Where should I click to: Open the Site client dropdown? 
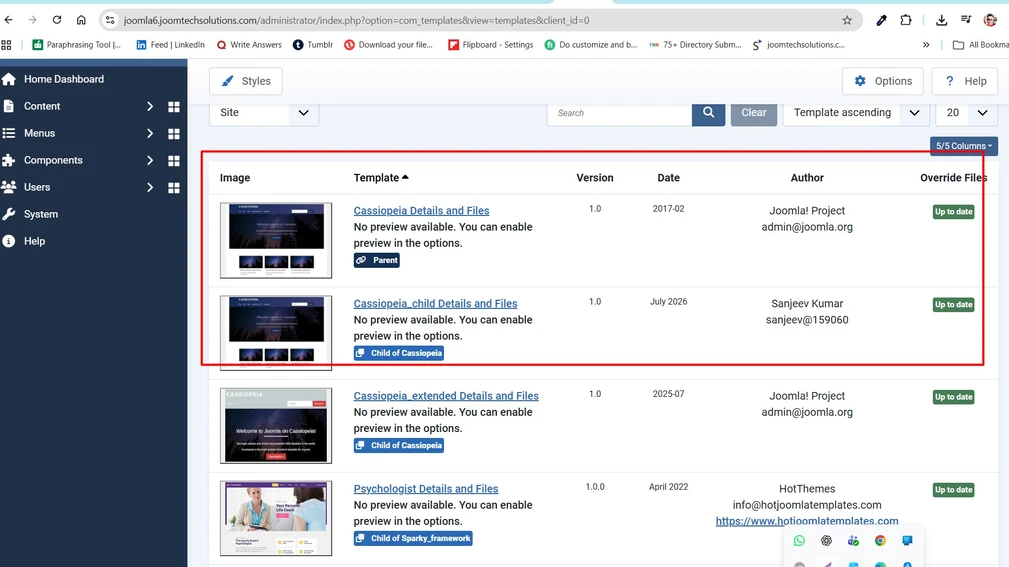264,113
